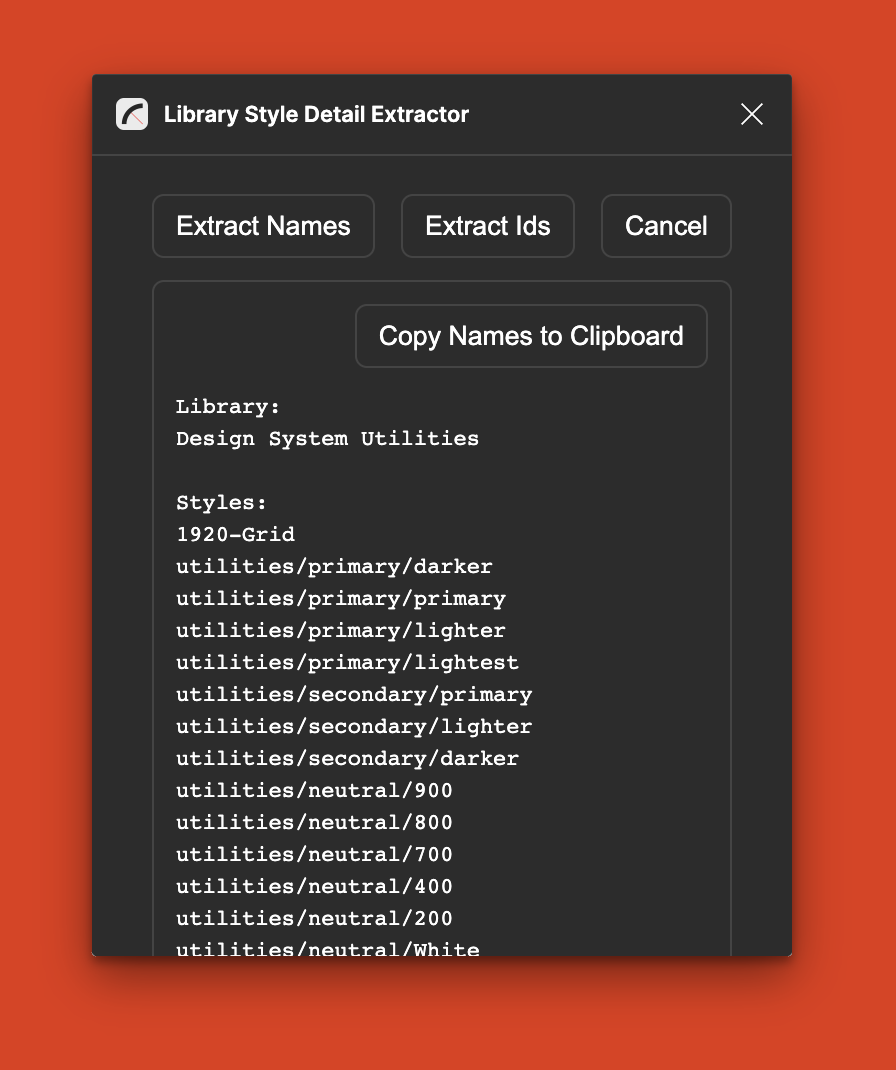896x1070 pixels.
Task: Select 'utilities/neutral/800' entry
Action: tap(315, 822)
